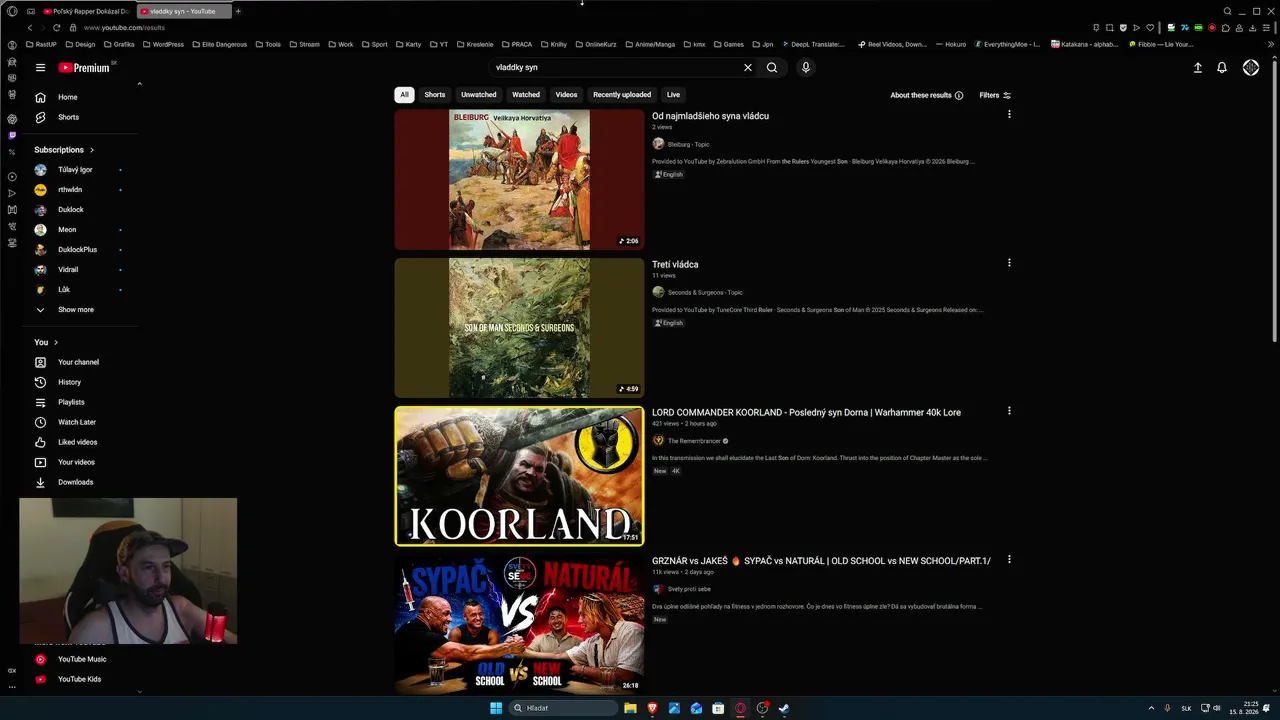Screen dimensions: 1280x720
Task: Open Liked videos in the sidebar
Action: point(76,442)
